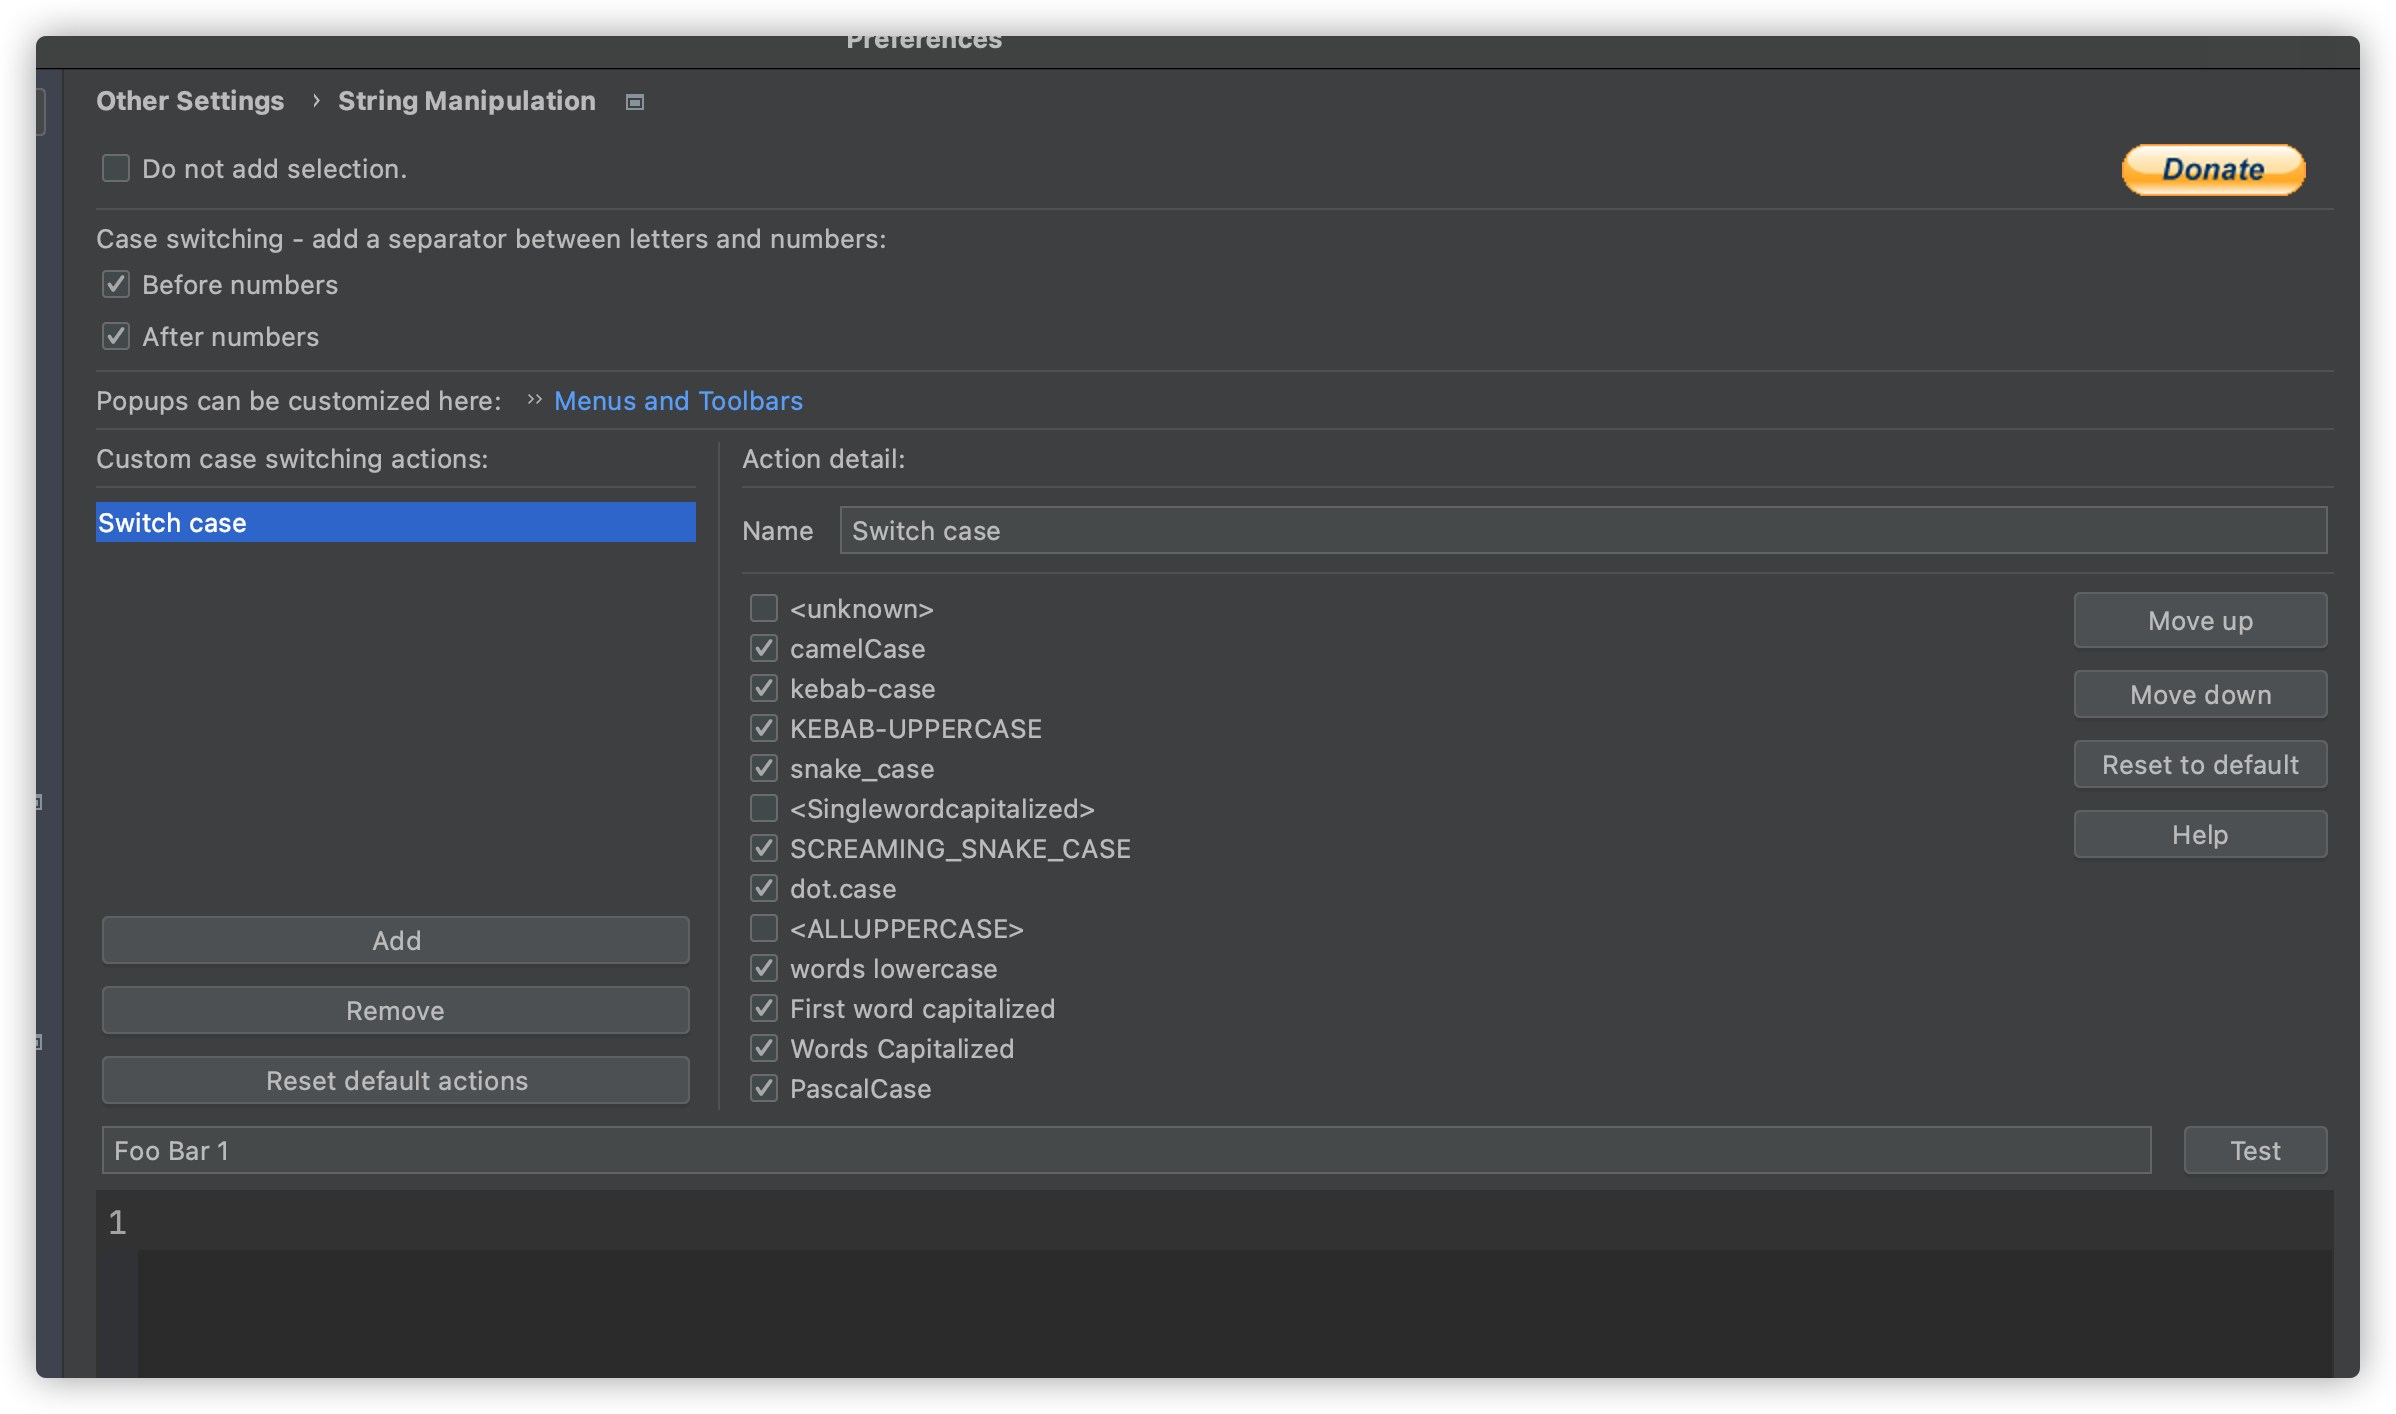Toggle the KEBAB-UPPERCASE checkbox
Image resolution: width=2396 pixels, height=1414 pixels.
pyautogui.click(x=764, y=729)
